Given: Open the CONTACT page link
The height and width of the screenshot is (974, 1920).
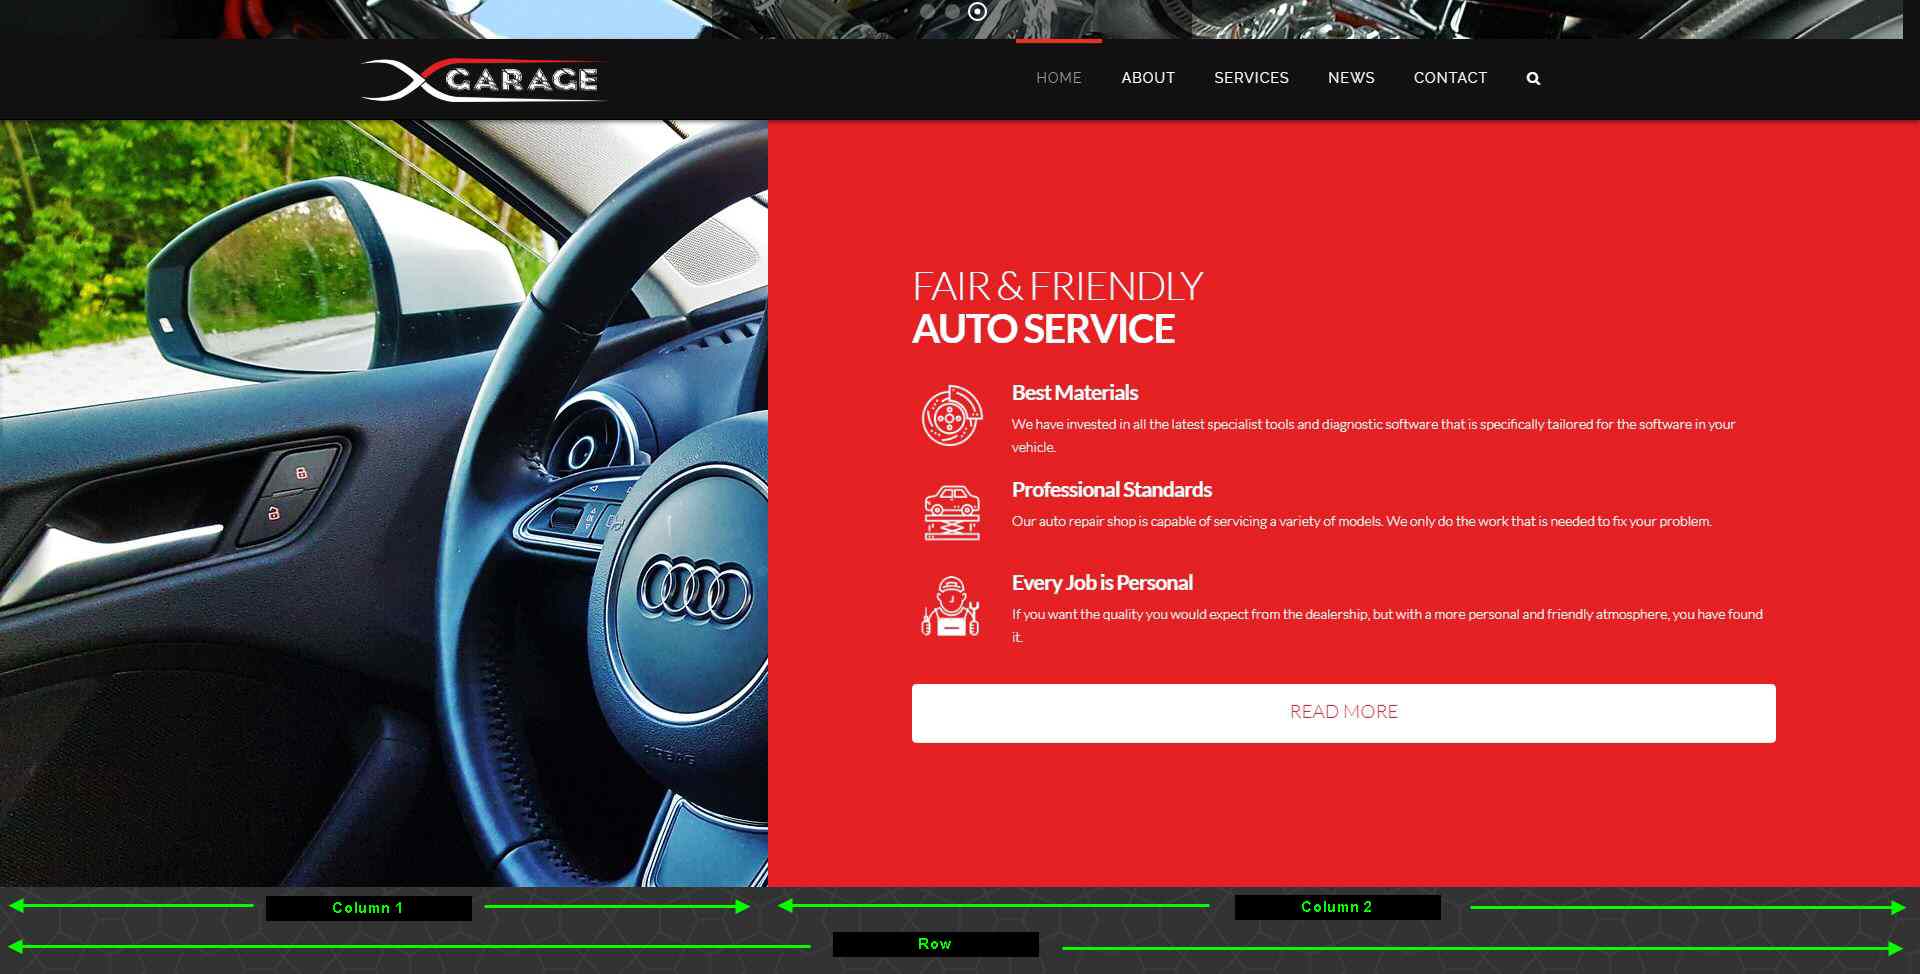Looking at the screenshot, I should pos(1450,78).
